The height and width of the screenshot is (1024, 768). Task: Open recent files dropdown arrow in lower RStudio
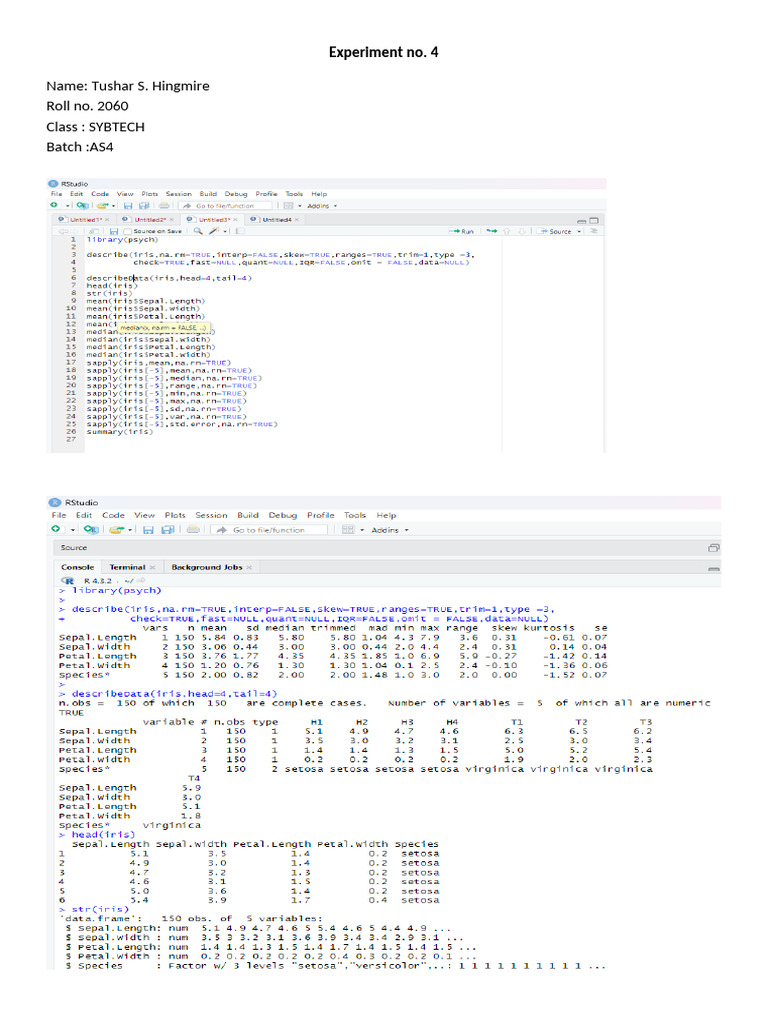[130, 530]
